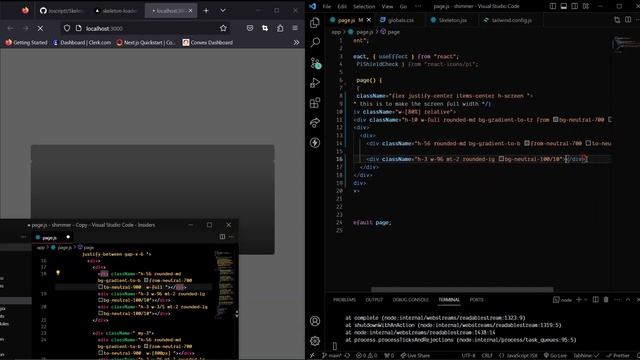The height and width of the screenshot is (360, 640).
Task: Click the horizontal scrollbar of the code editor
Action: pyautogui.click(x=462, y=290)
